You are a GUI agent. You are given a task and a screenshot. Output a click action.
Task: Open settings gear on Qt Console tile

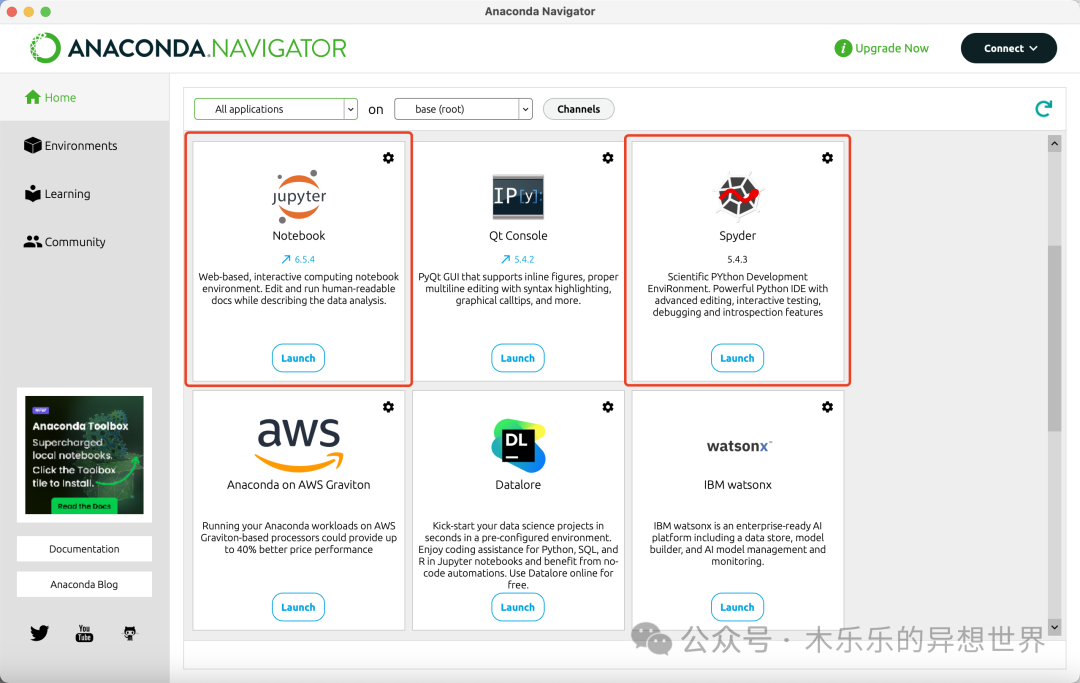[608, 158]
